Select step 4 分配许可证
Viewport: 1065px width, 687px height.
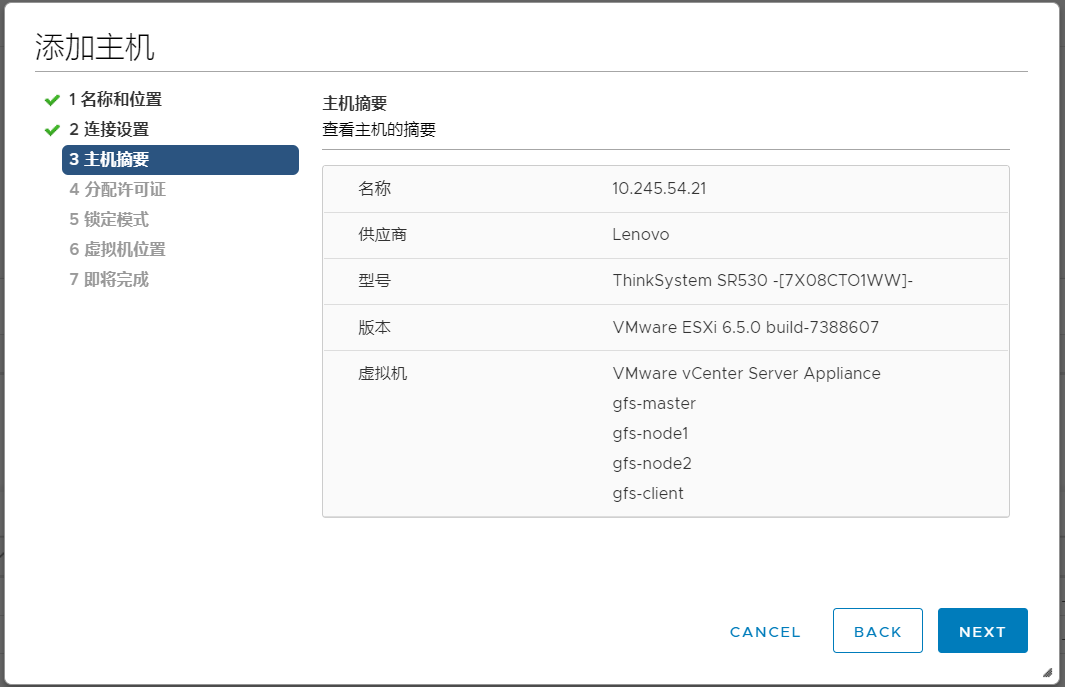(118, 190)
